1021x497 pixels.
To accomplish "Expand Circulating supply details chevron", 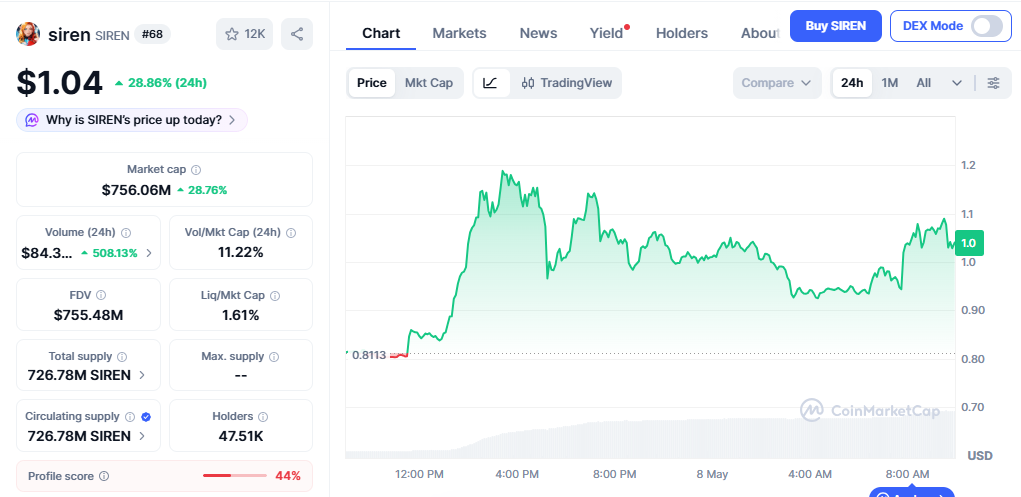I will coord(141,436).
